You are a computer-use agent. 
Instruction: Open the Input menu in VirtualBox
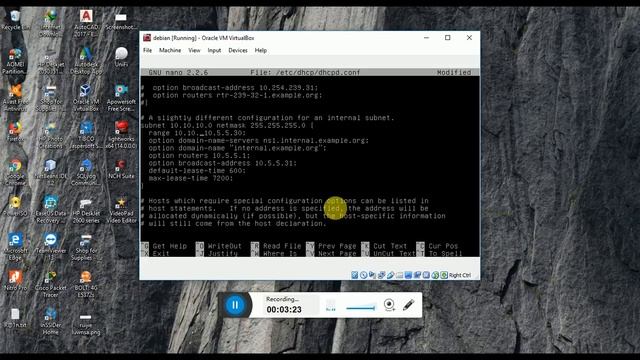[214, 50]
